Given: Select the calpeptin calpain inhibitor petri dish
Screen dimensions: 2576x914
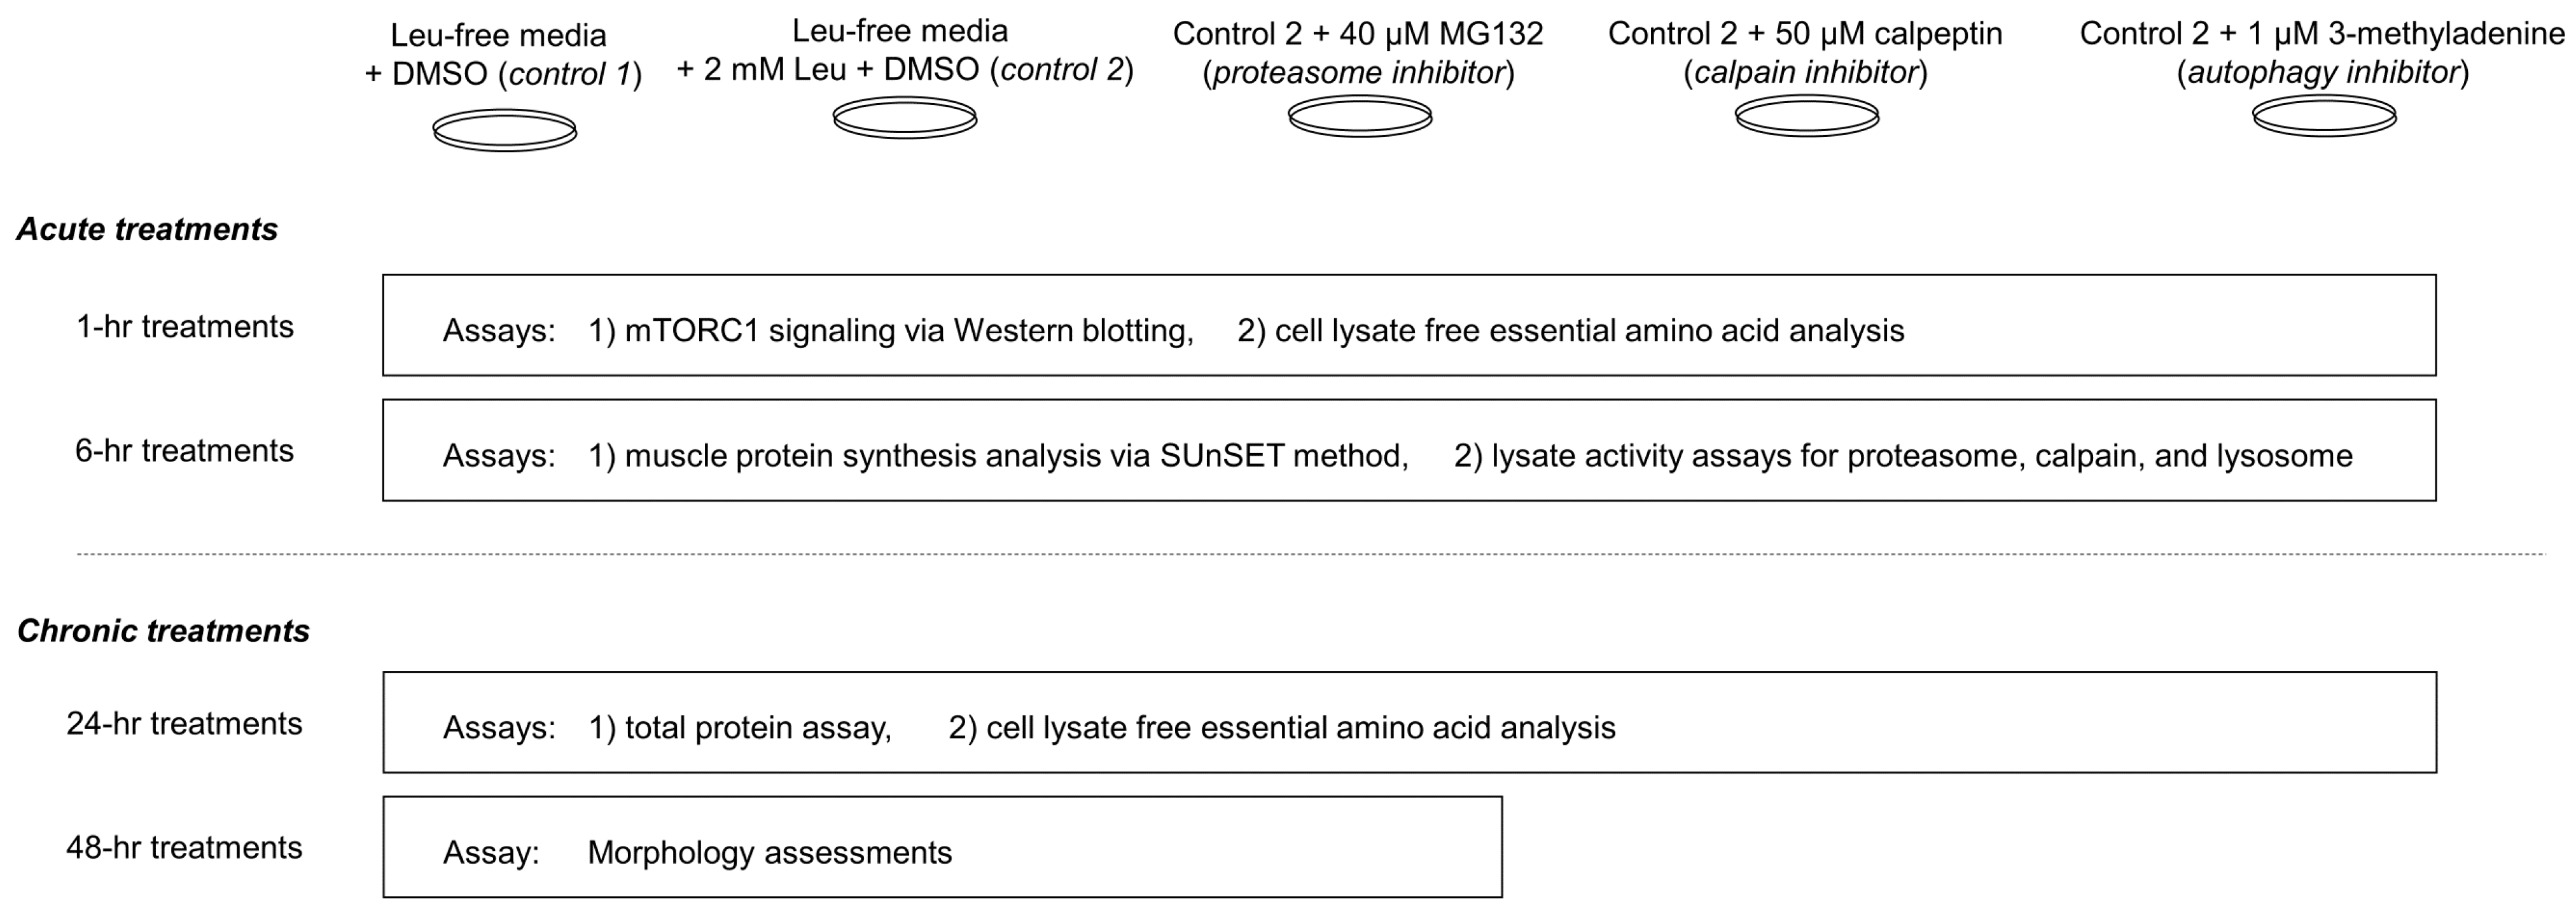Looking at the screenshot, I should [x=1807, y=116].
